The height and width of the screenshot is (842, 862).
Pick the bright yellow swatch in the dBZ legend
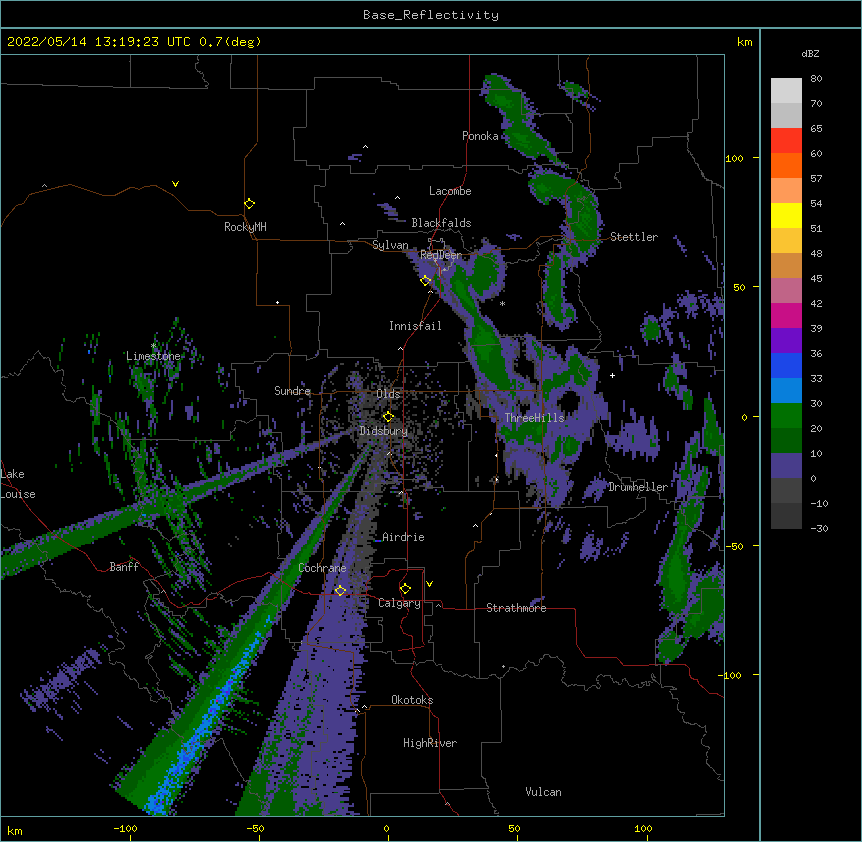[786, 215]
